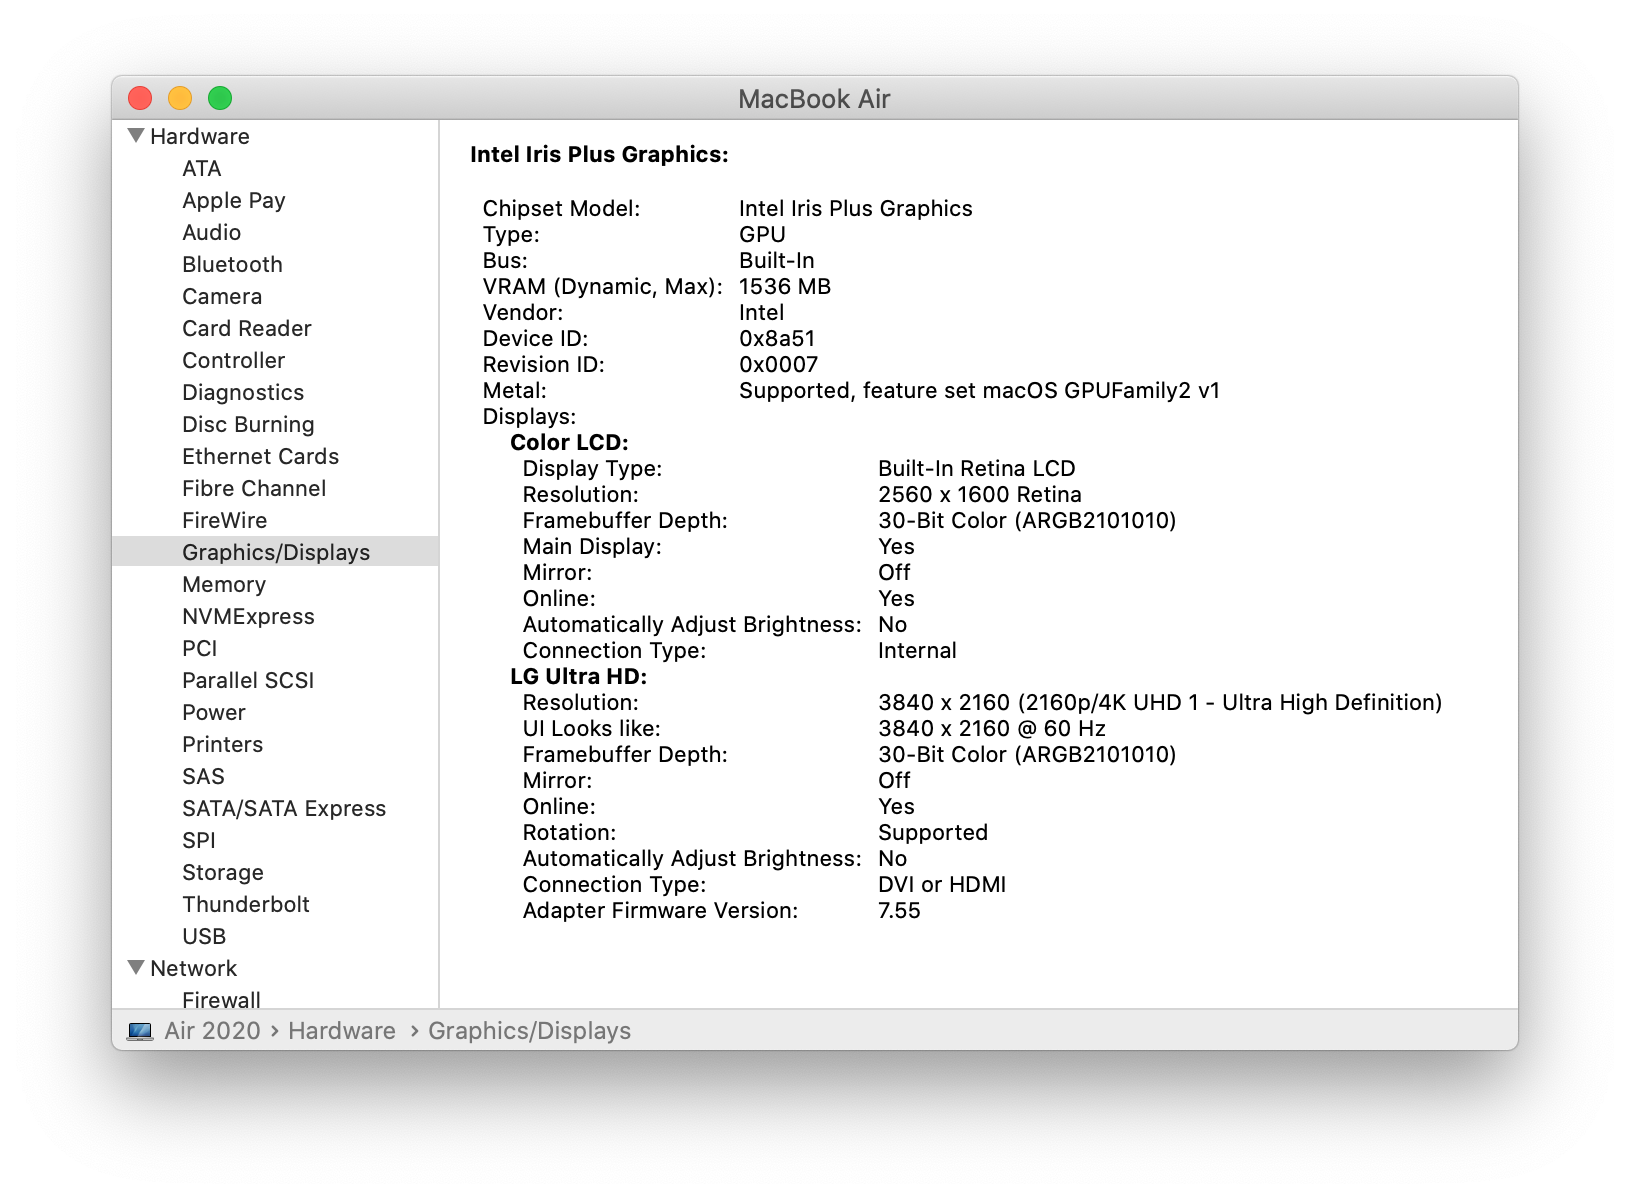
Task: Open the Camera entry
Action: pos(221,296)
